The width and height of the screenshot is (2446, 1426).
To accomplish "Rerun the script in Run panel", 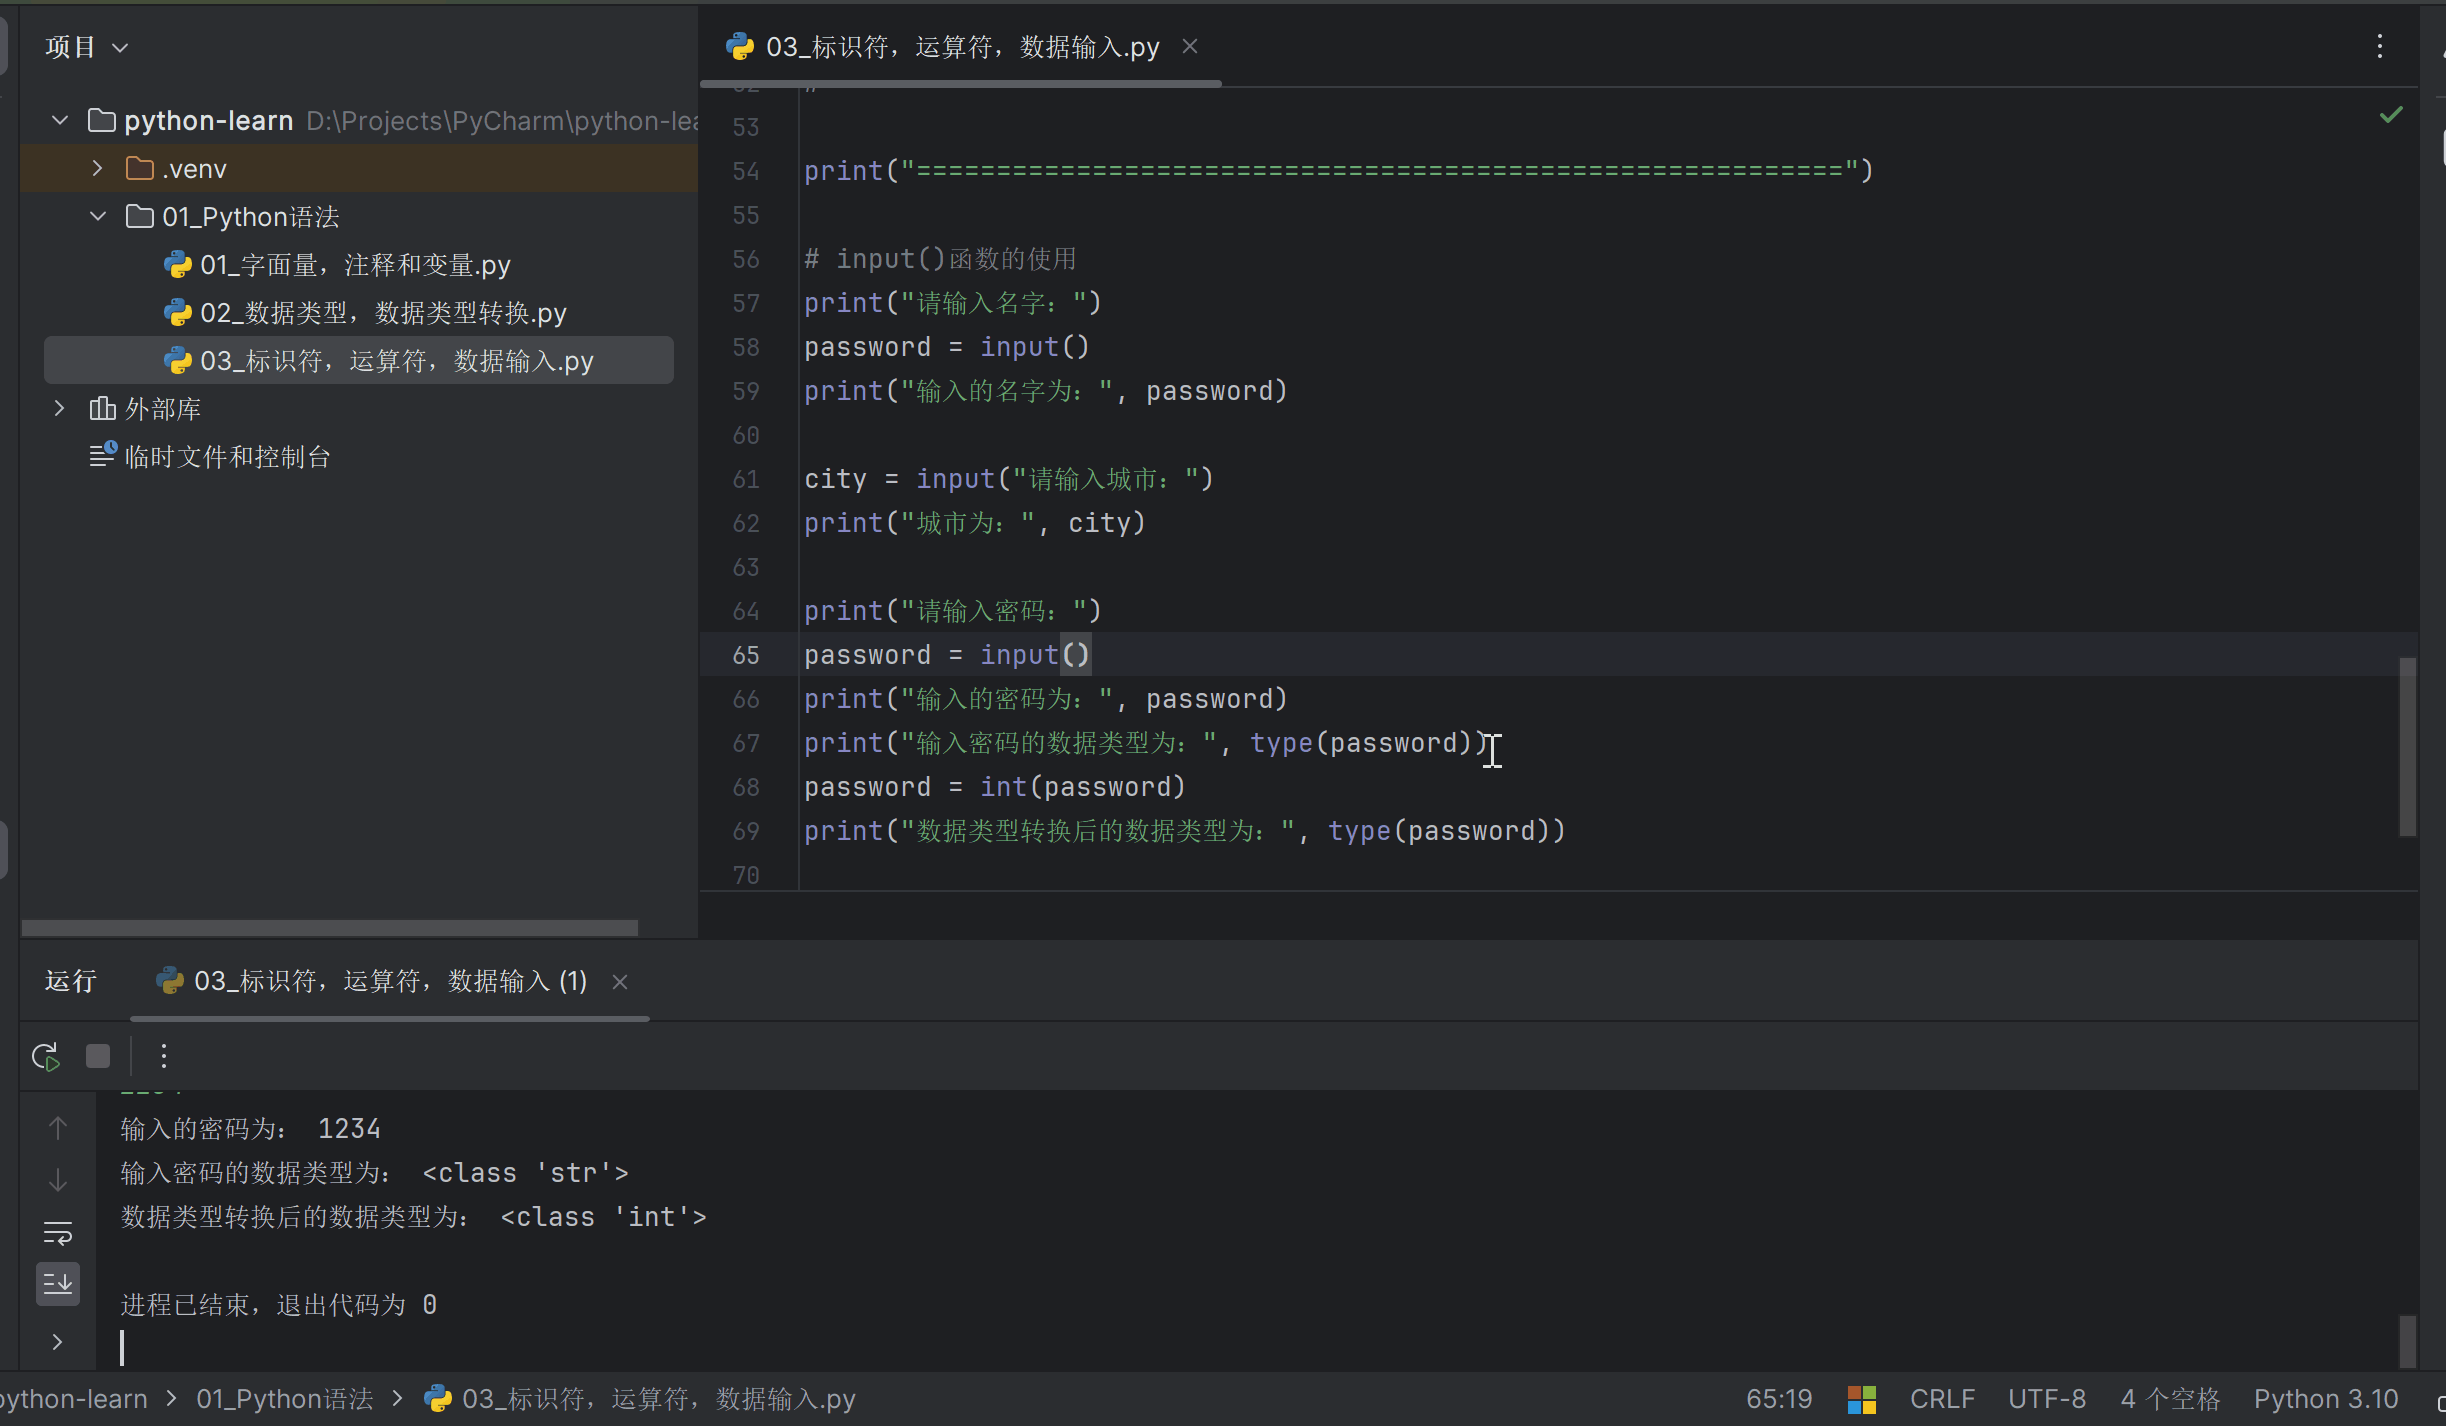I will (x=46, y=1056).
